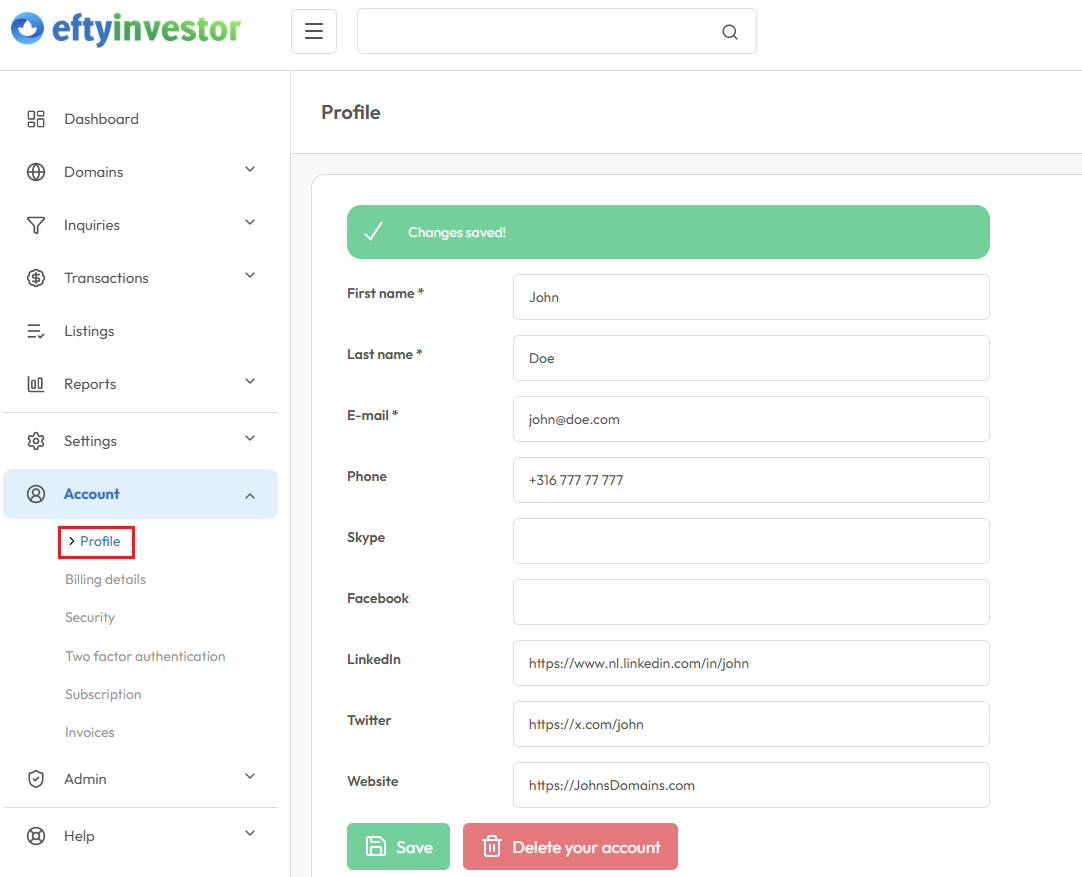
Task: Click the Transactions dollar icon
Action: click(36, 277)
